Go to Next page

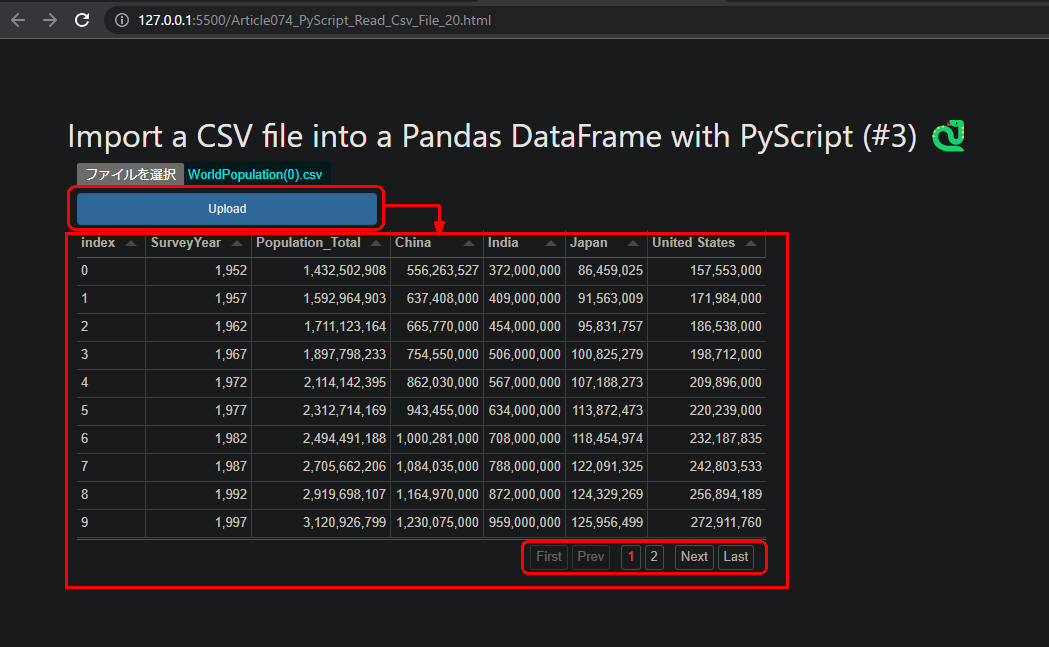click(694, 557)
